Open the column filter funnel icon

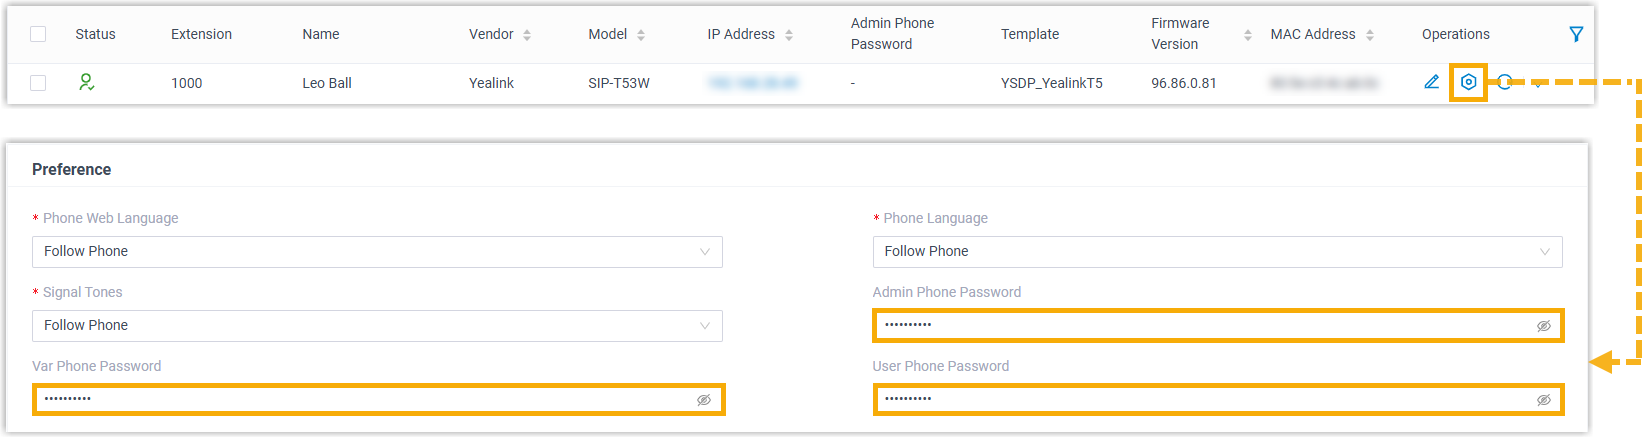[1576, 34]
